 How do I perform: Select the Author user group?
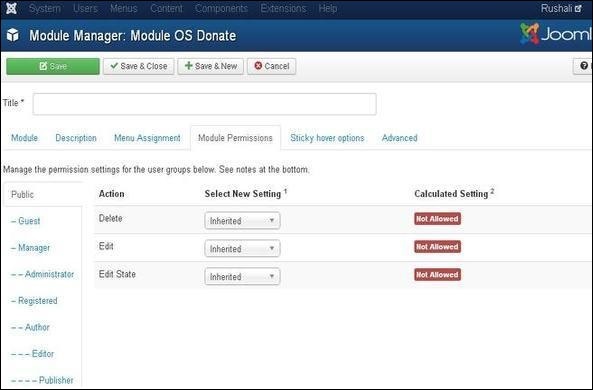(30, 327)
